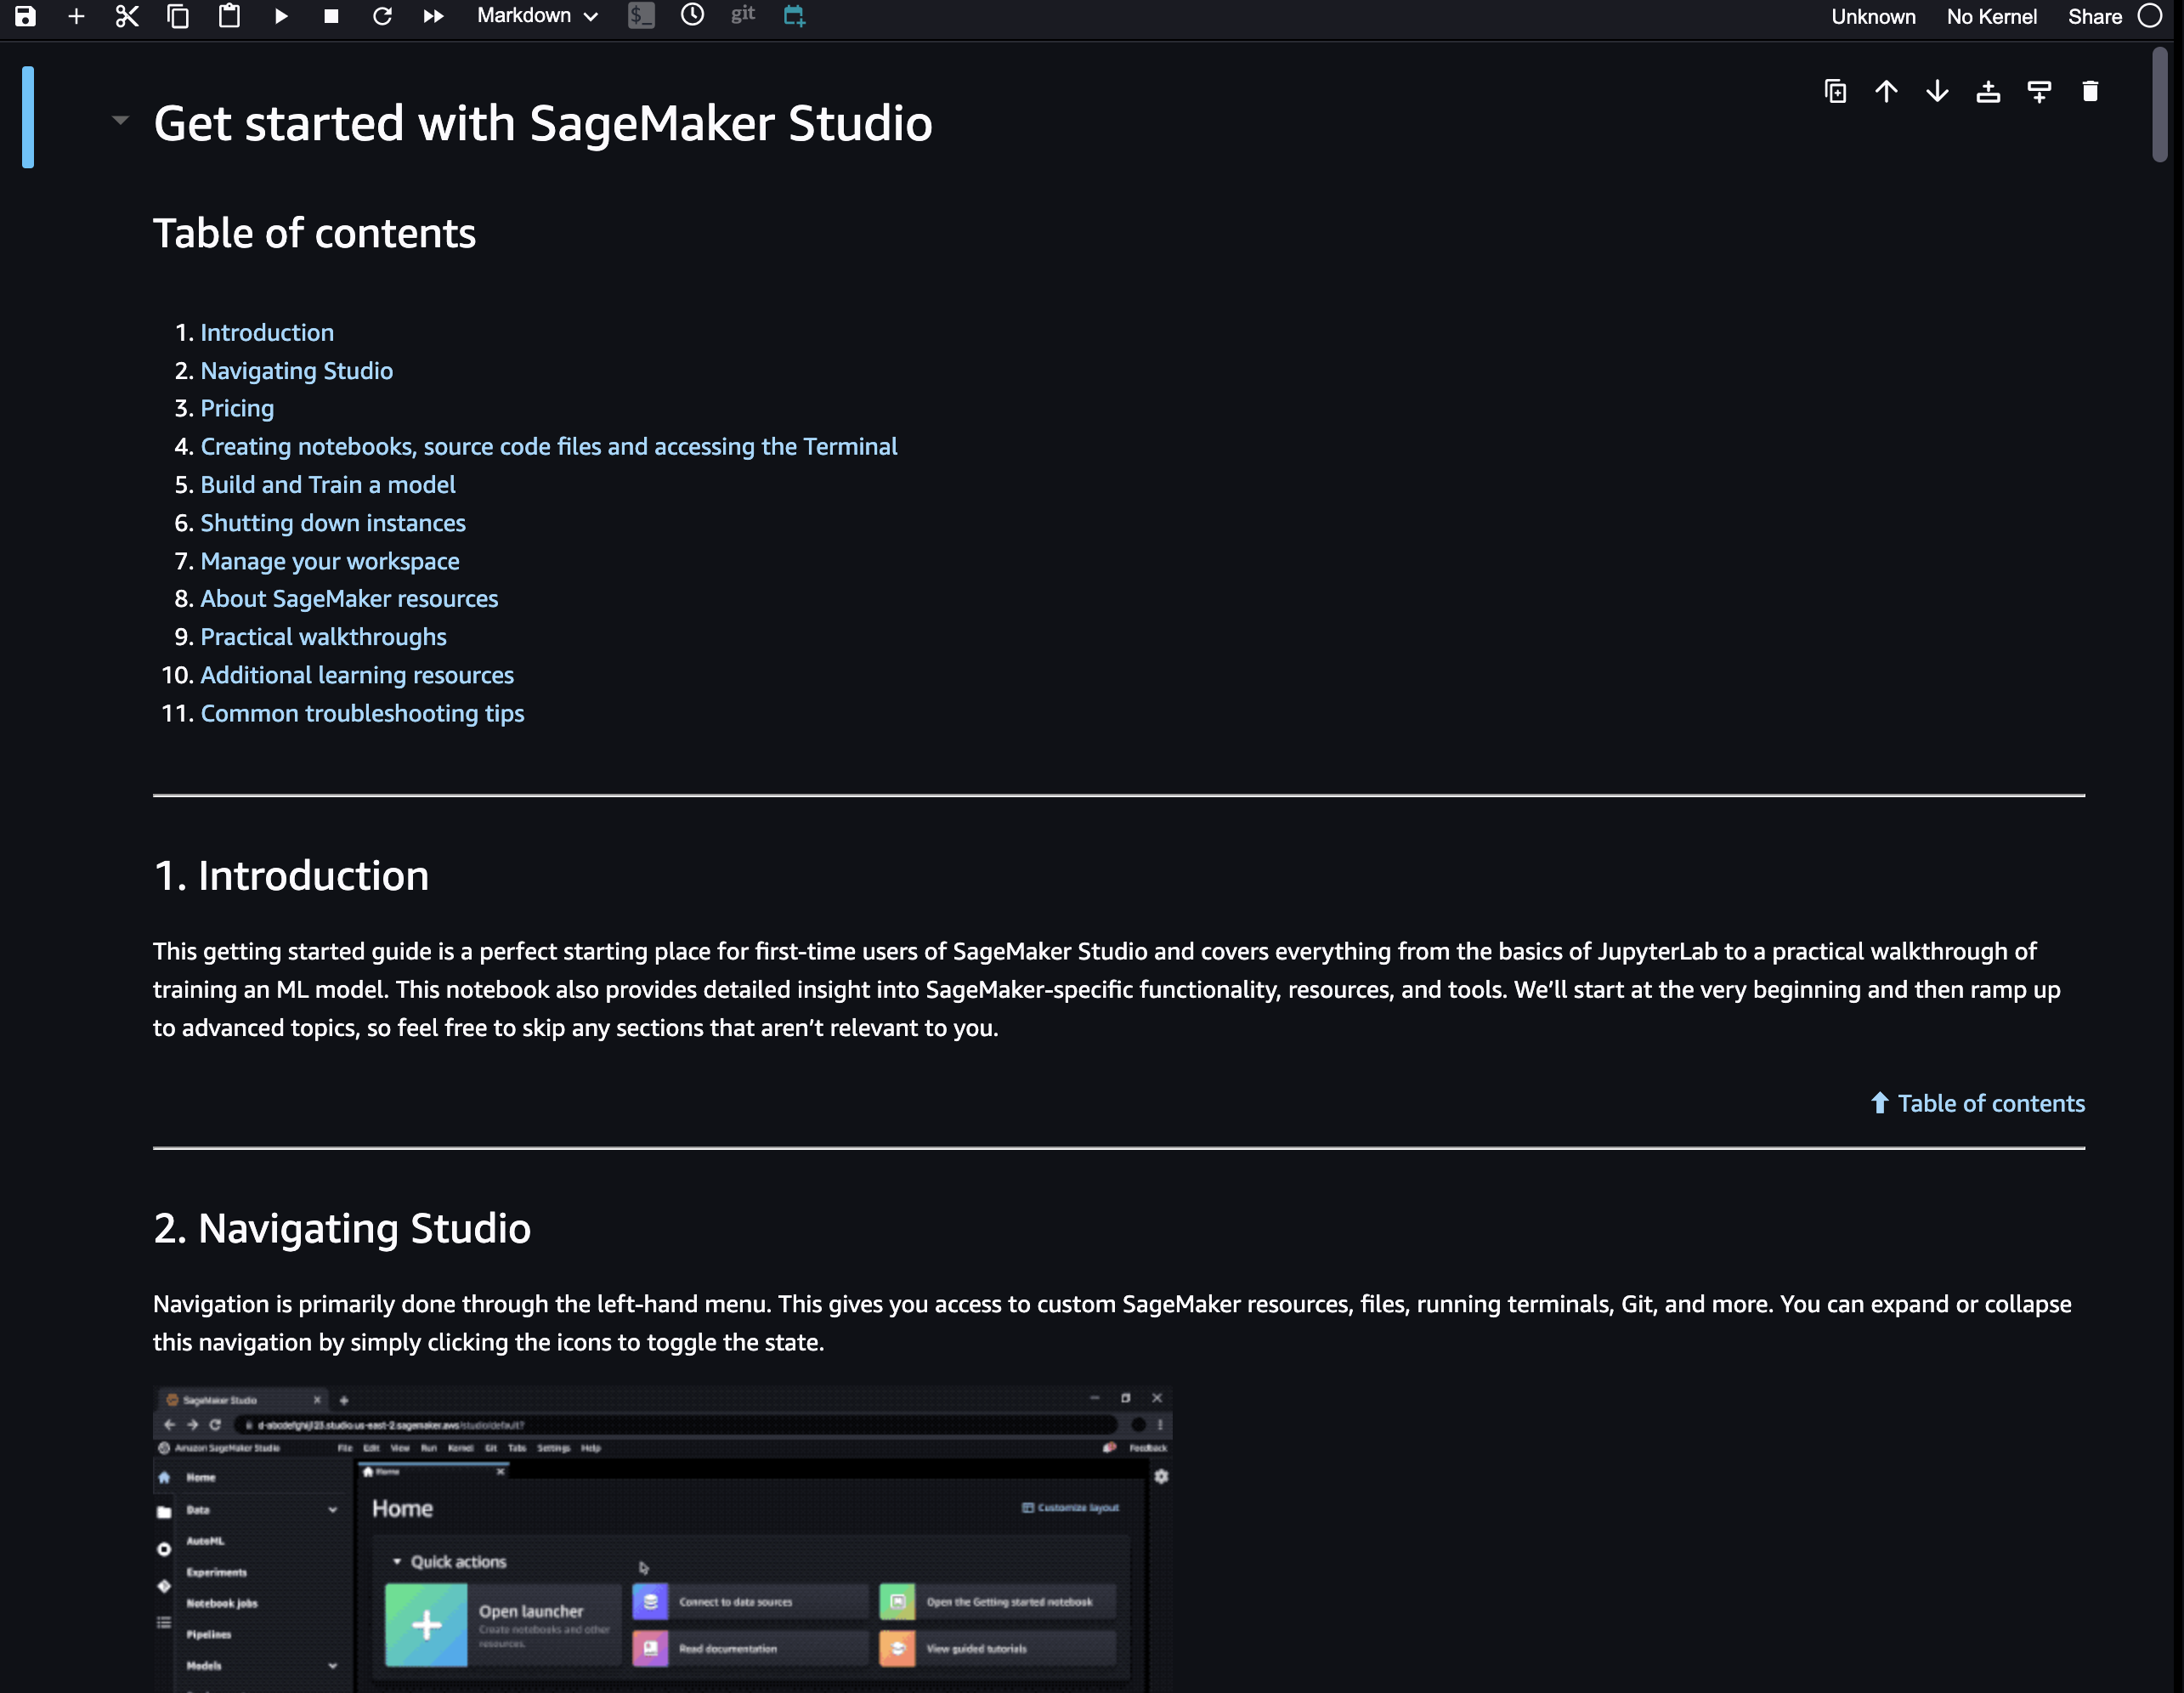
Task: Open the git panel icon
Action: pyautogui.click(x=742, y=14)
